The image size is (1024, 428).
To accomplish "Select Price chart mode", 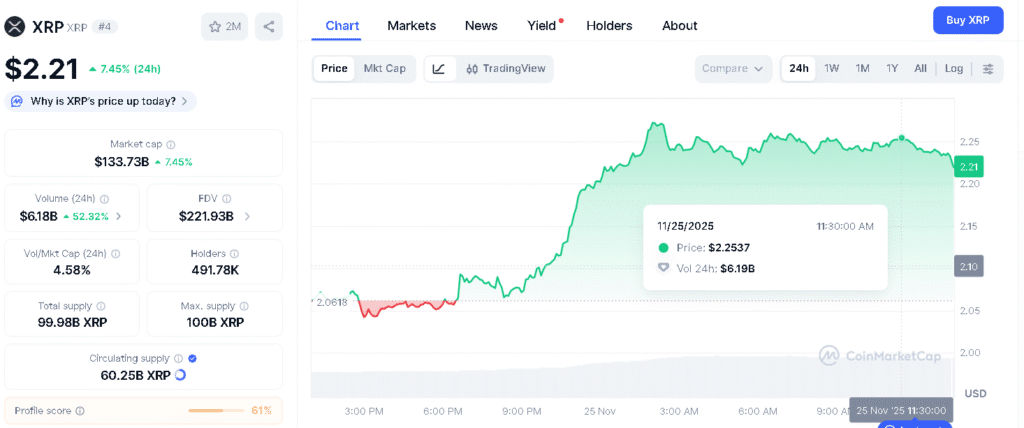I will tap(334, 69).
